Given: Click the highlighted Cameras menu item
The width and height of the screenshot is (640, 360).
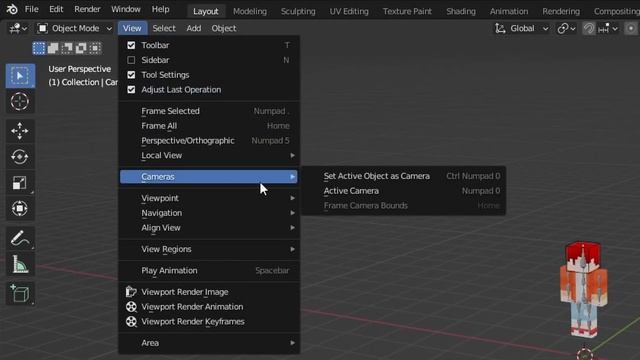Looking at the screenshot, I should pos(209,177).
